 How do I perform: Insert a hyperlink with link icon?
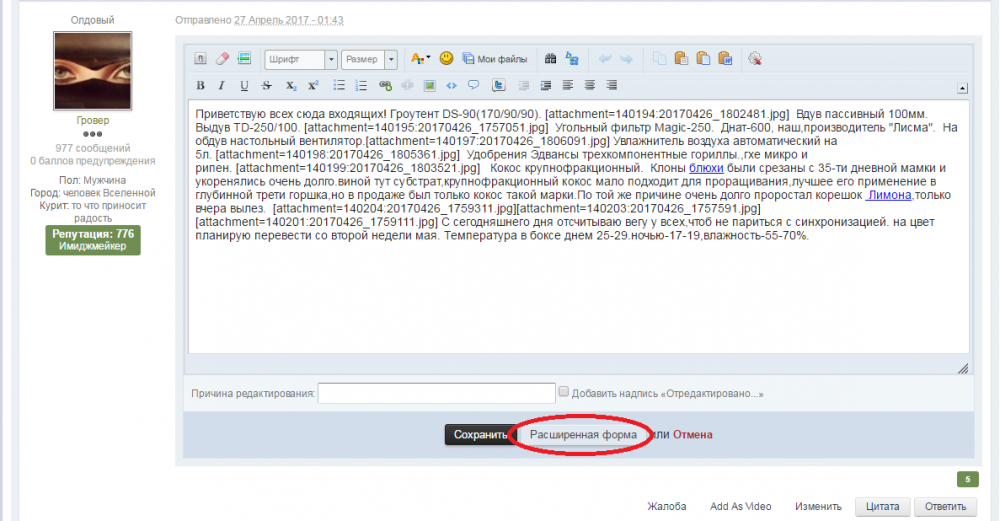(x=385, y=85)
